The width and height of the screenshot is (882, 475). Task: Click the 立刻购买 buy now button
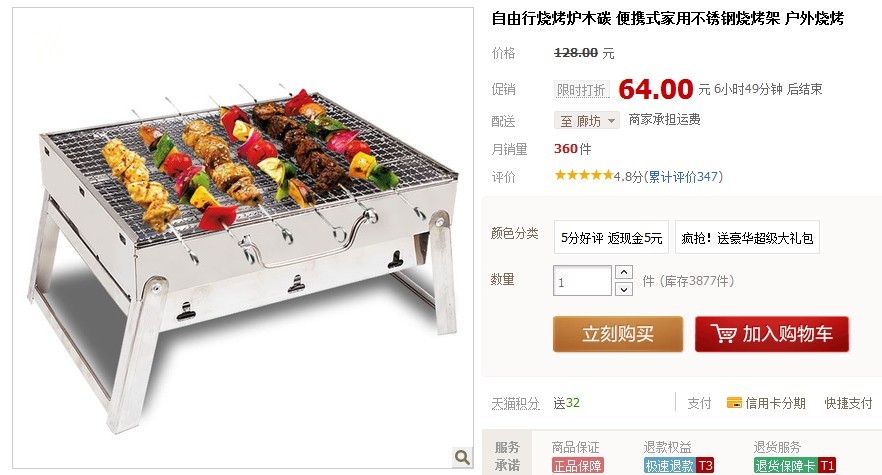[x=618, y=334]
